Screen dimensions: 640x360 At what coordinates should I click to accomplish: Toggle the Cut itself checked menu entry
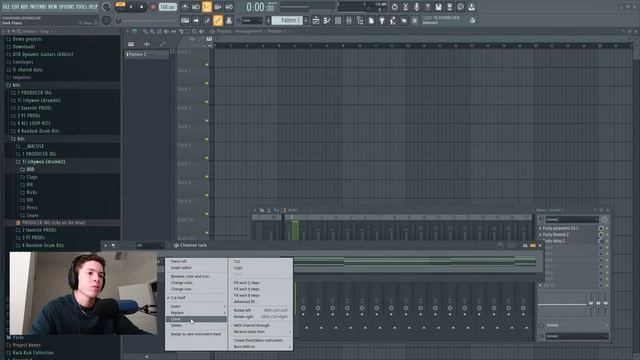click(x=196, y=298)
